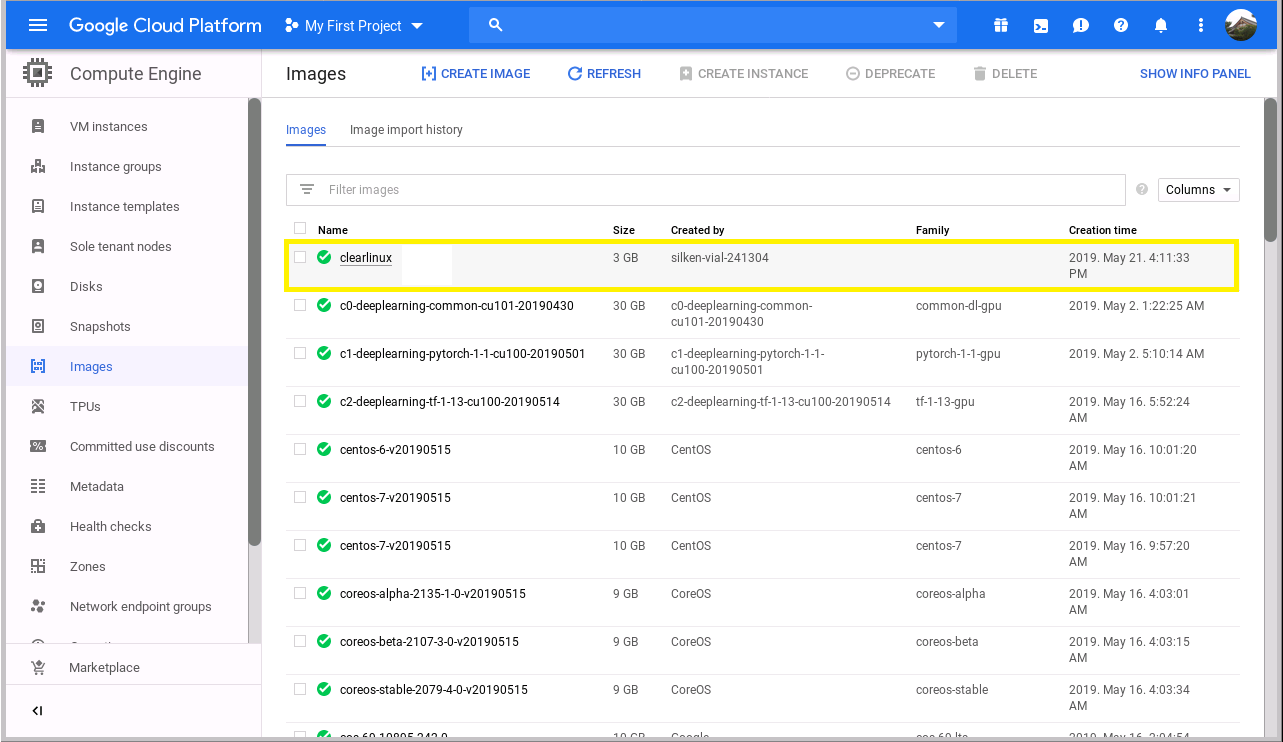Click the CREATE INSTANCE button

[743, 74]
